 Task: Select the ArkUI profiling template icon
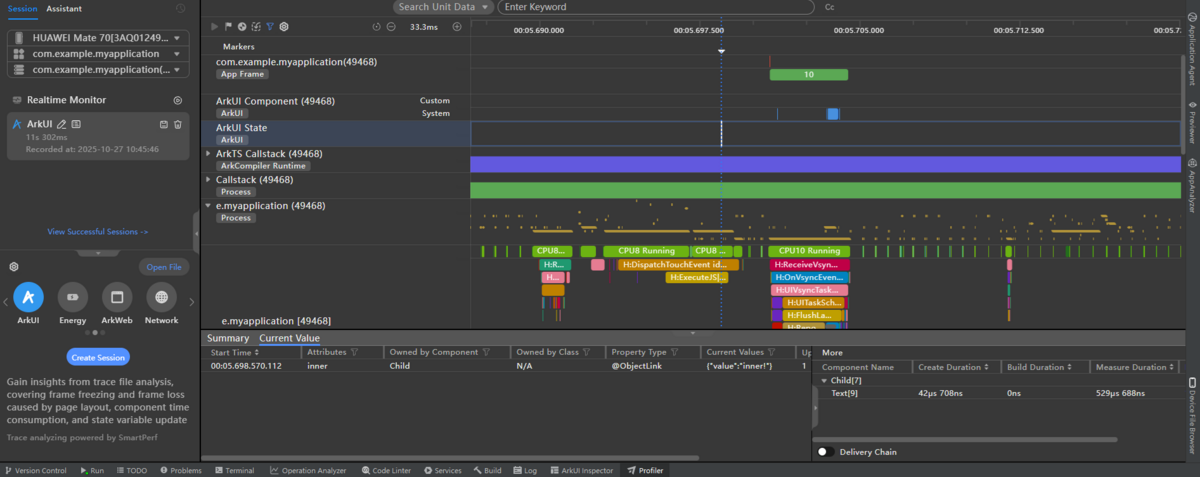[x=28, y=297]
